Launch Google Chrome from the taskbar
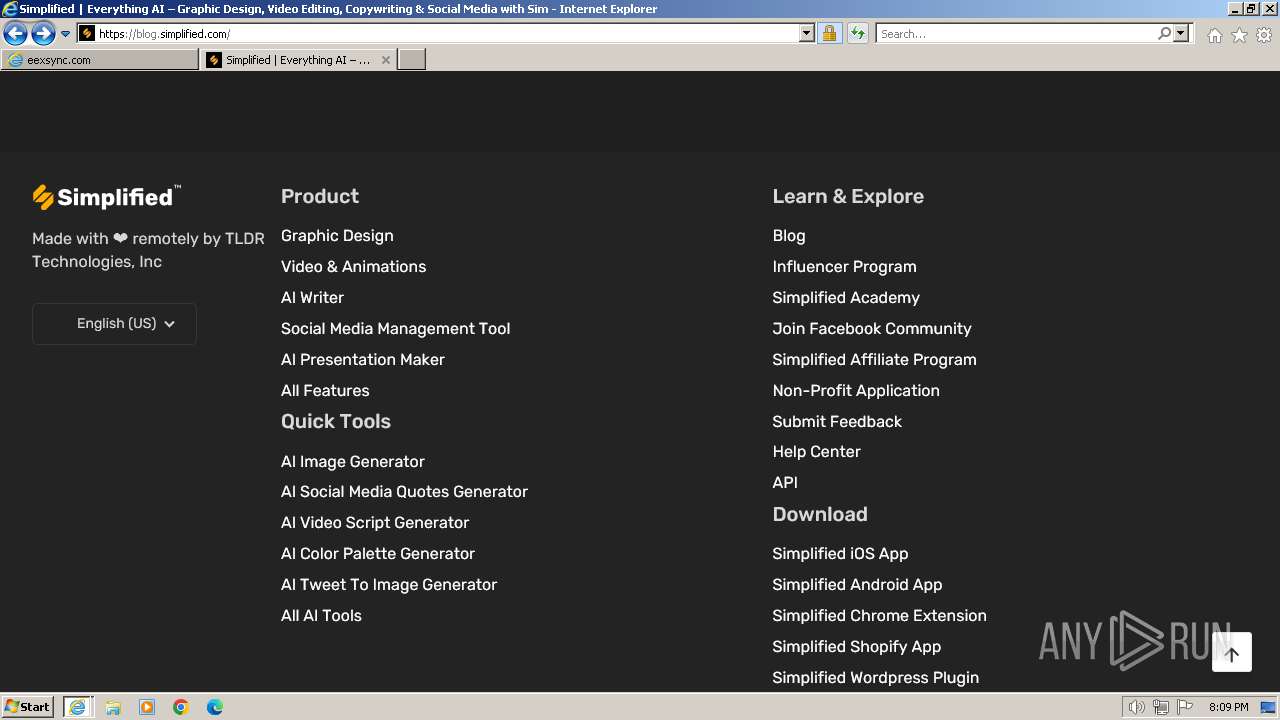Image resolution: width=1280 pixels, height=720 pixels. click(181, 707)
